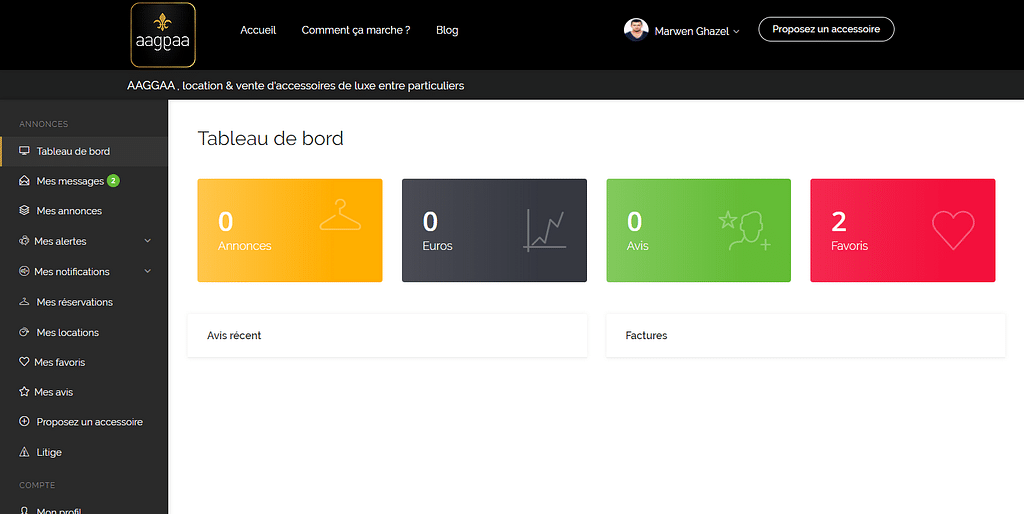Viewport: 1024px width, 514px height.
Task: Click the hanger icon on Annonces card
Action: (x=340, y=216)
